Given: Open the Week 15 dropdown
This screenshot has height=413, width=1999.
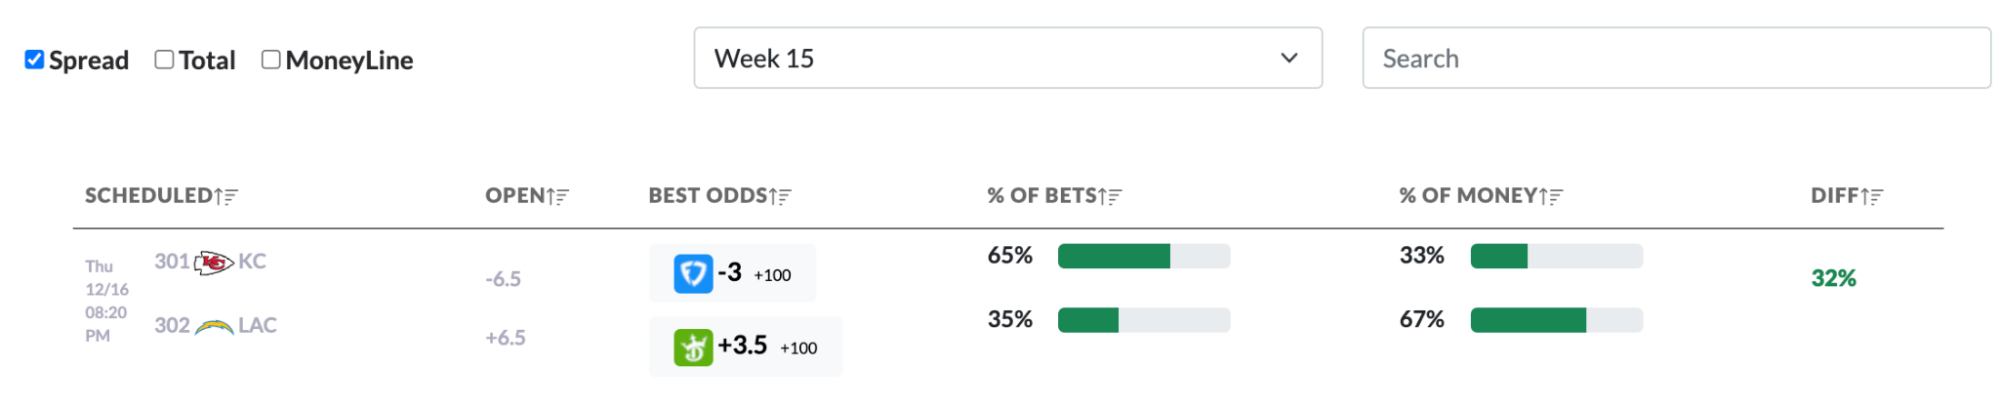Looking at the screenshot, I should [x=1008, y=58].
